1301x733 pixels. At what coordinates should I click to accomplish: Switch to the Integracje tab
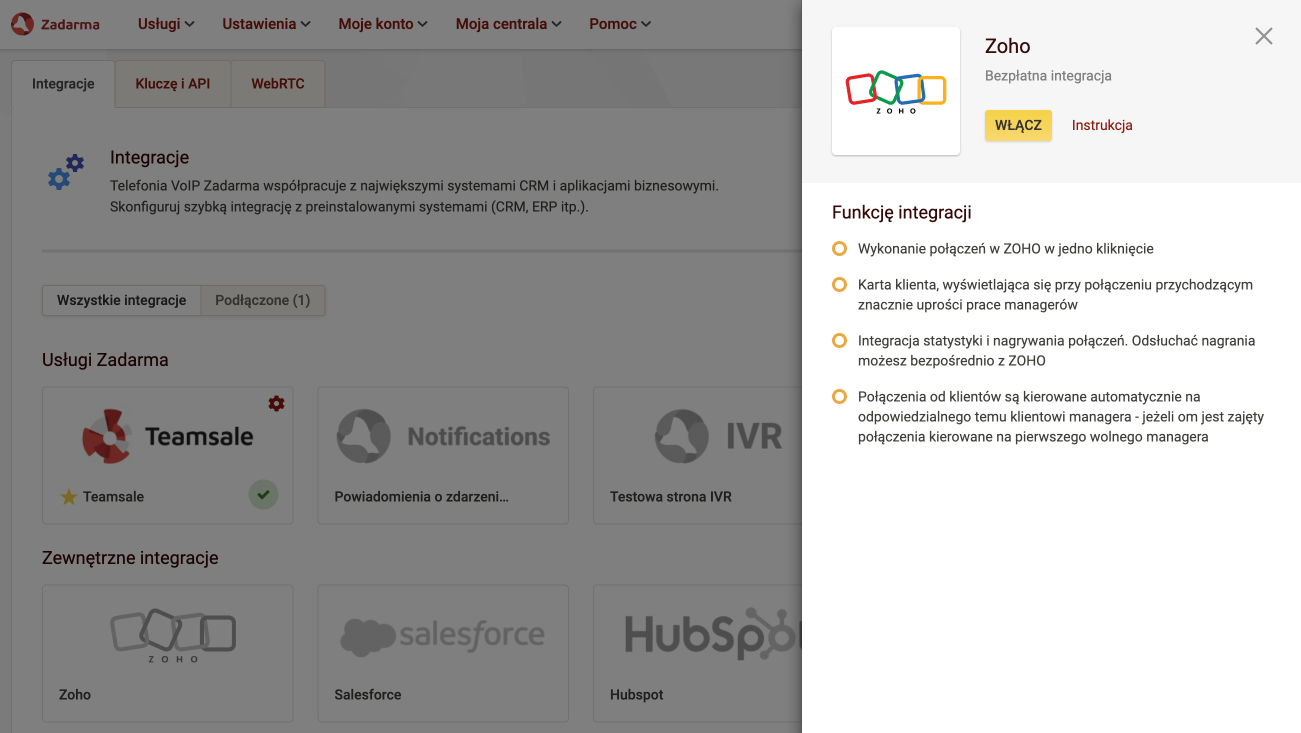coord(63,84)
